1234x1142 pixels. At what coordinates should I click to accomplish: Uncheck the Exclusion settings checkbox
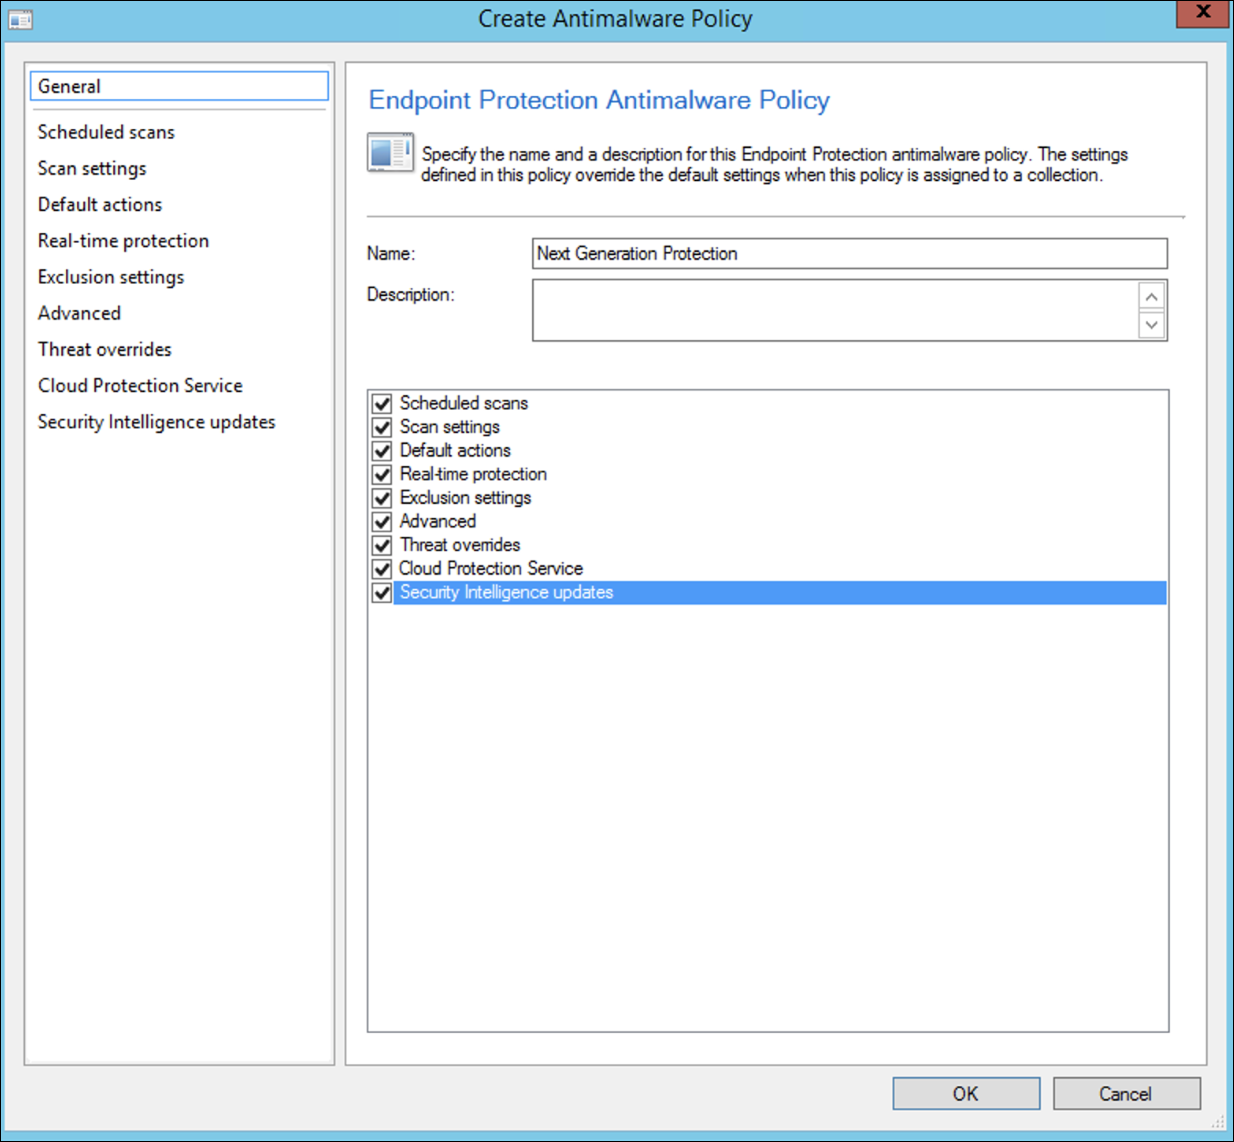pos(382,498)
